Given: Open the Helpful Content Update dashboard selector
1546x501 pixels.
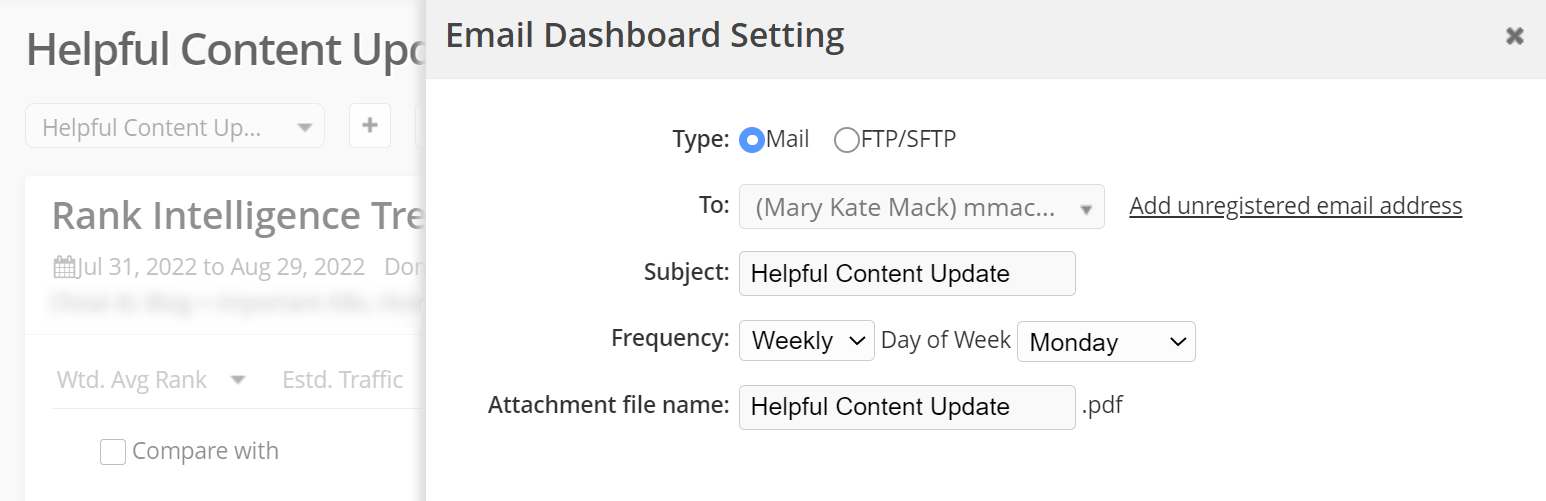Looking at the screenshot, I should [x=175, y=127].
